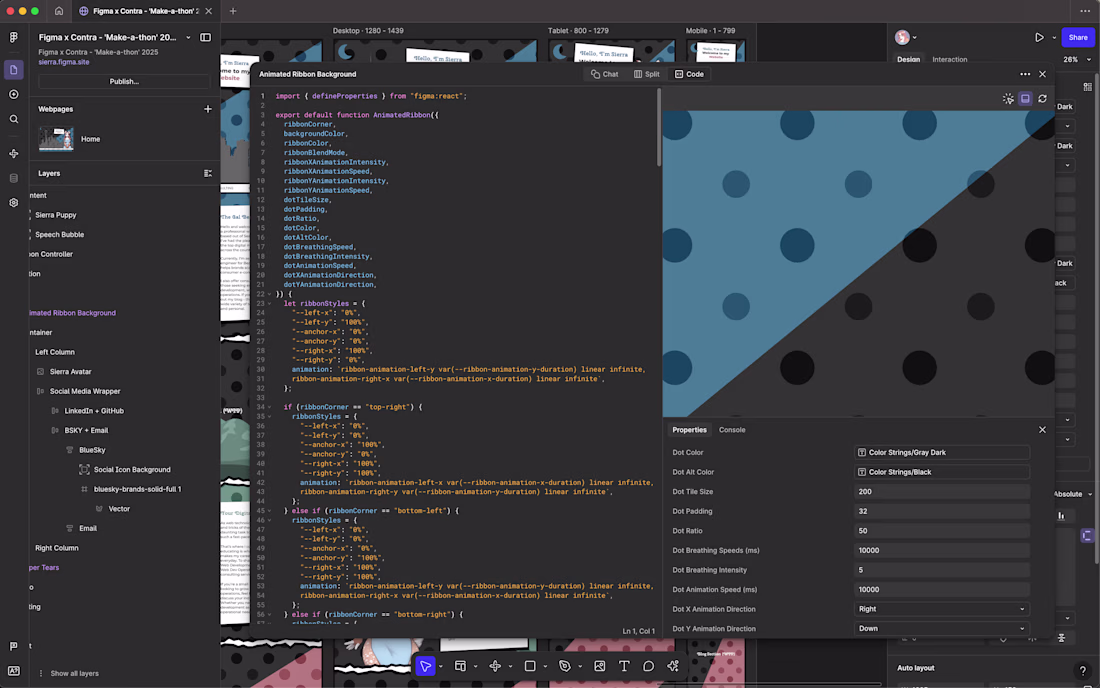Open Dot X Animation Direction dropdown

point(941,609)
